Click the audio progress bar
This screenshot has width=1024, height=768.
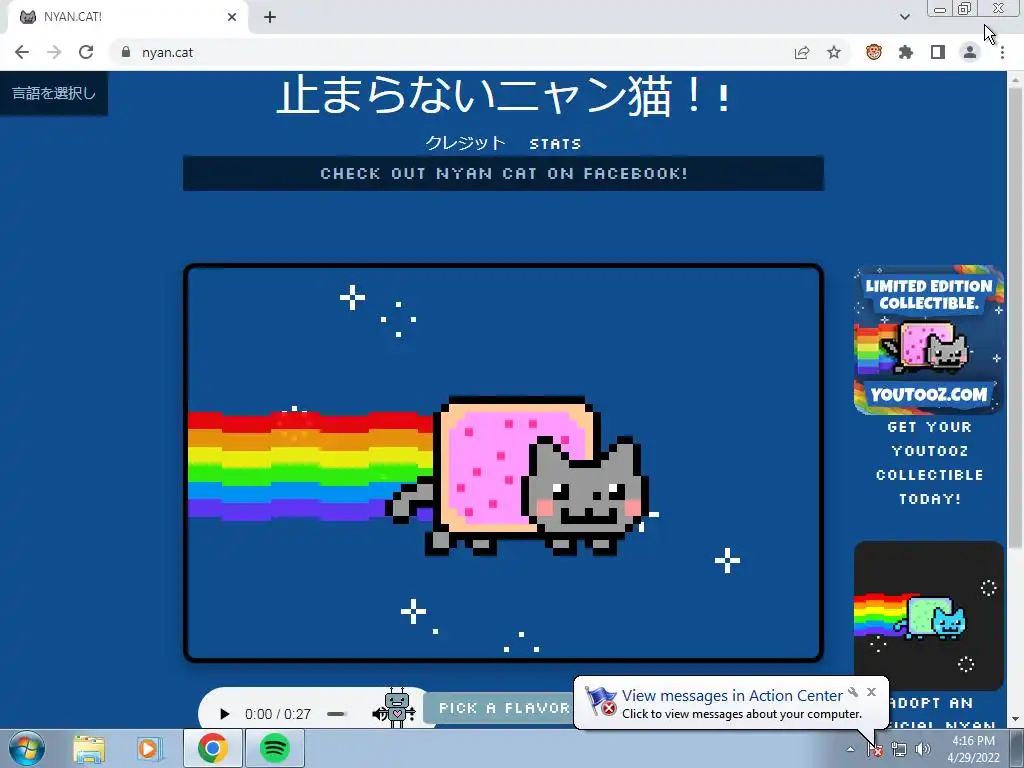pos(336,714)
